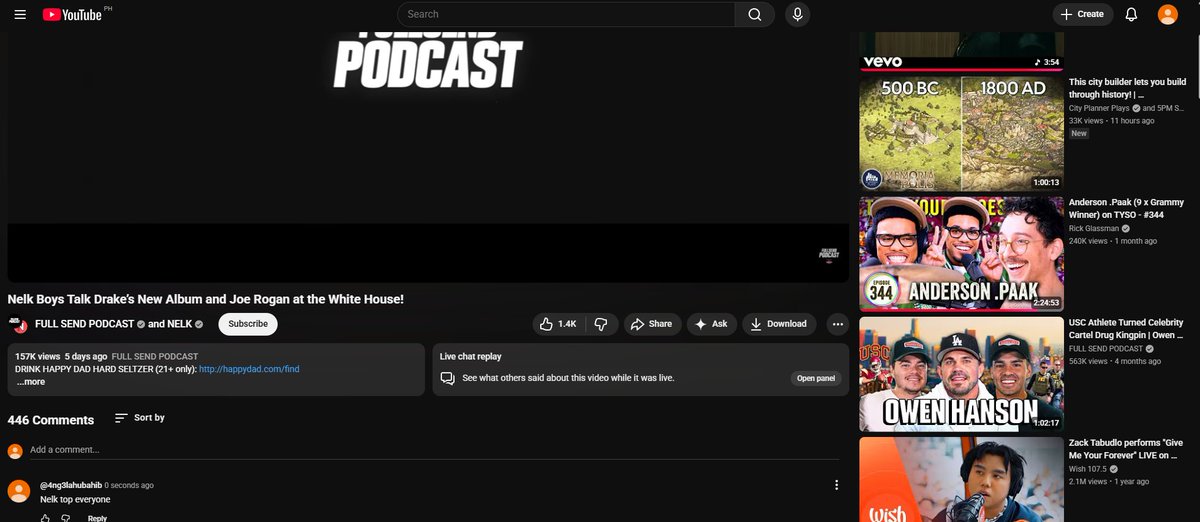The height and width of the screenshot is (522, 1200).
Task: Open options menu for Nelk top everyone comment
Action: tap(837, 485)
